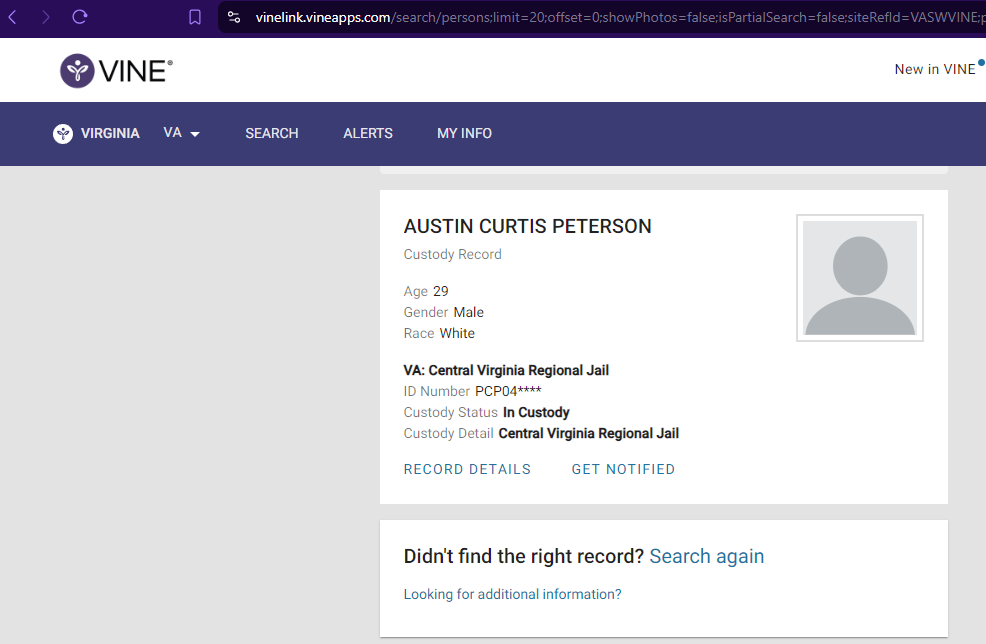The width and height of the screenshot is (986, 644).
Task: Open the MY INFO menu item
Action: click(x=464, y=133)
